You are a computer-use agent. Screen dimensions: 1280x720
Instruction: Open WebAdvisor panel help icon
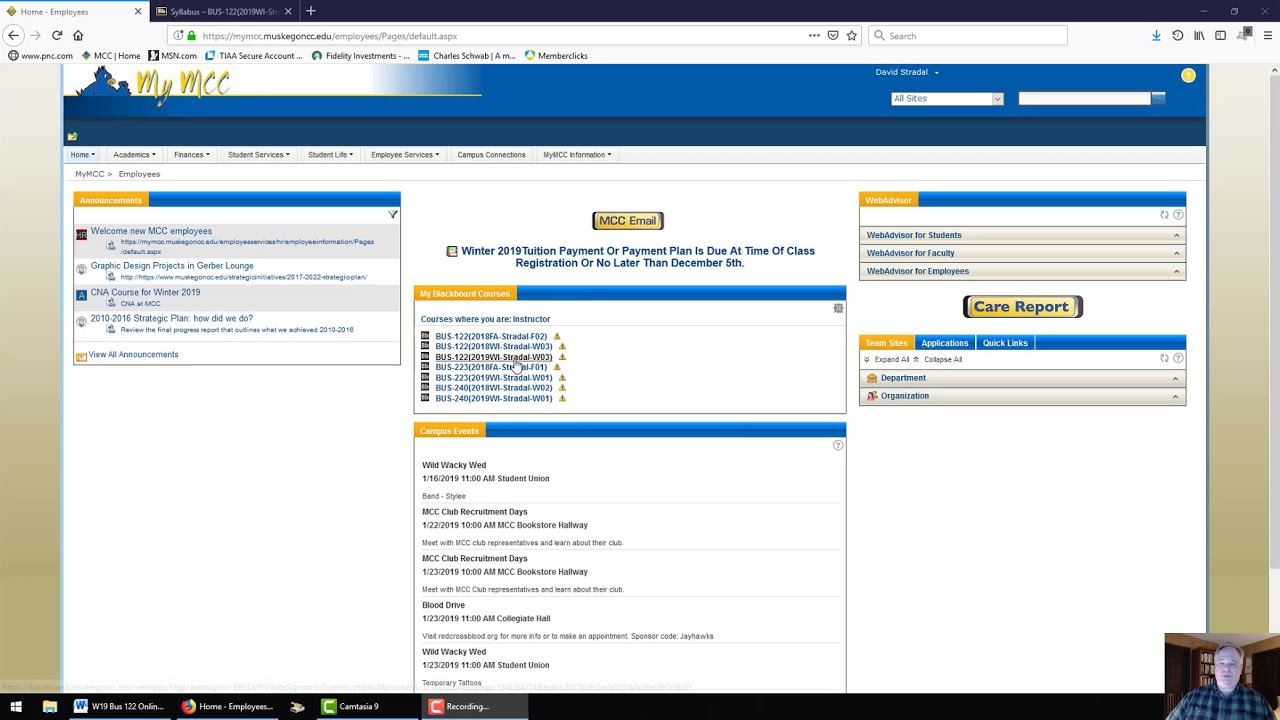coord(1178,215)
